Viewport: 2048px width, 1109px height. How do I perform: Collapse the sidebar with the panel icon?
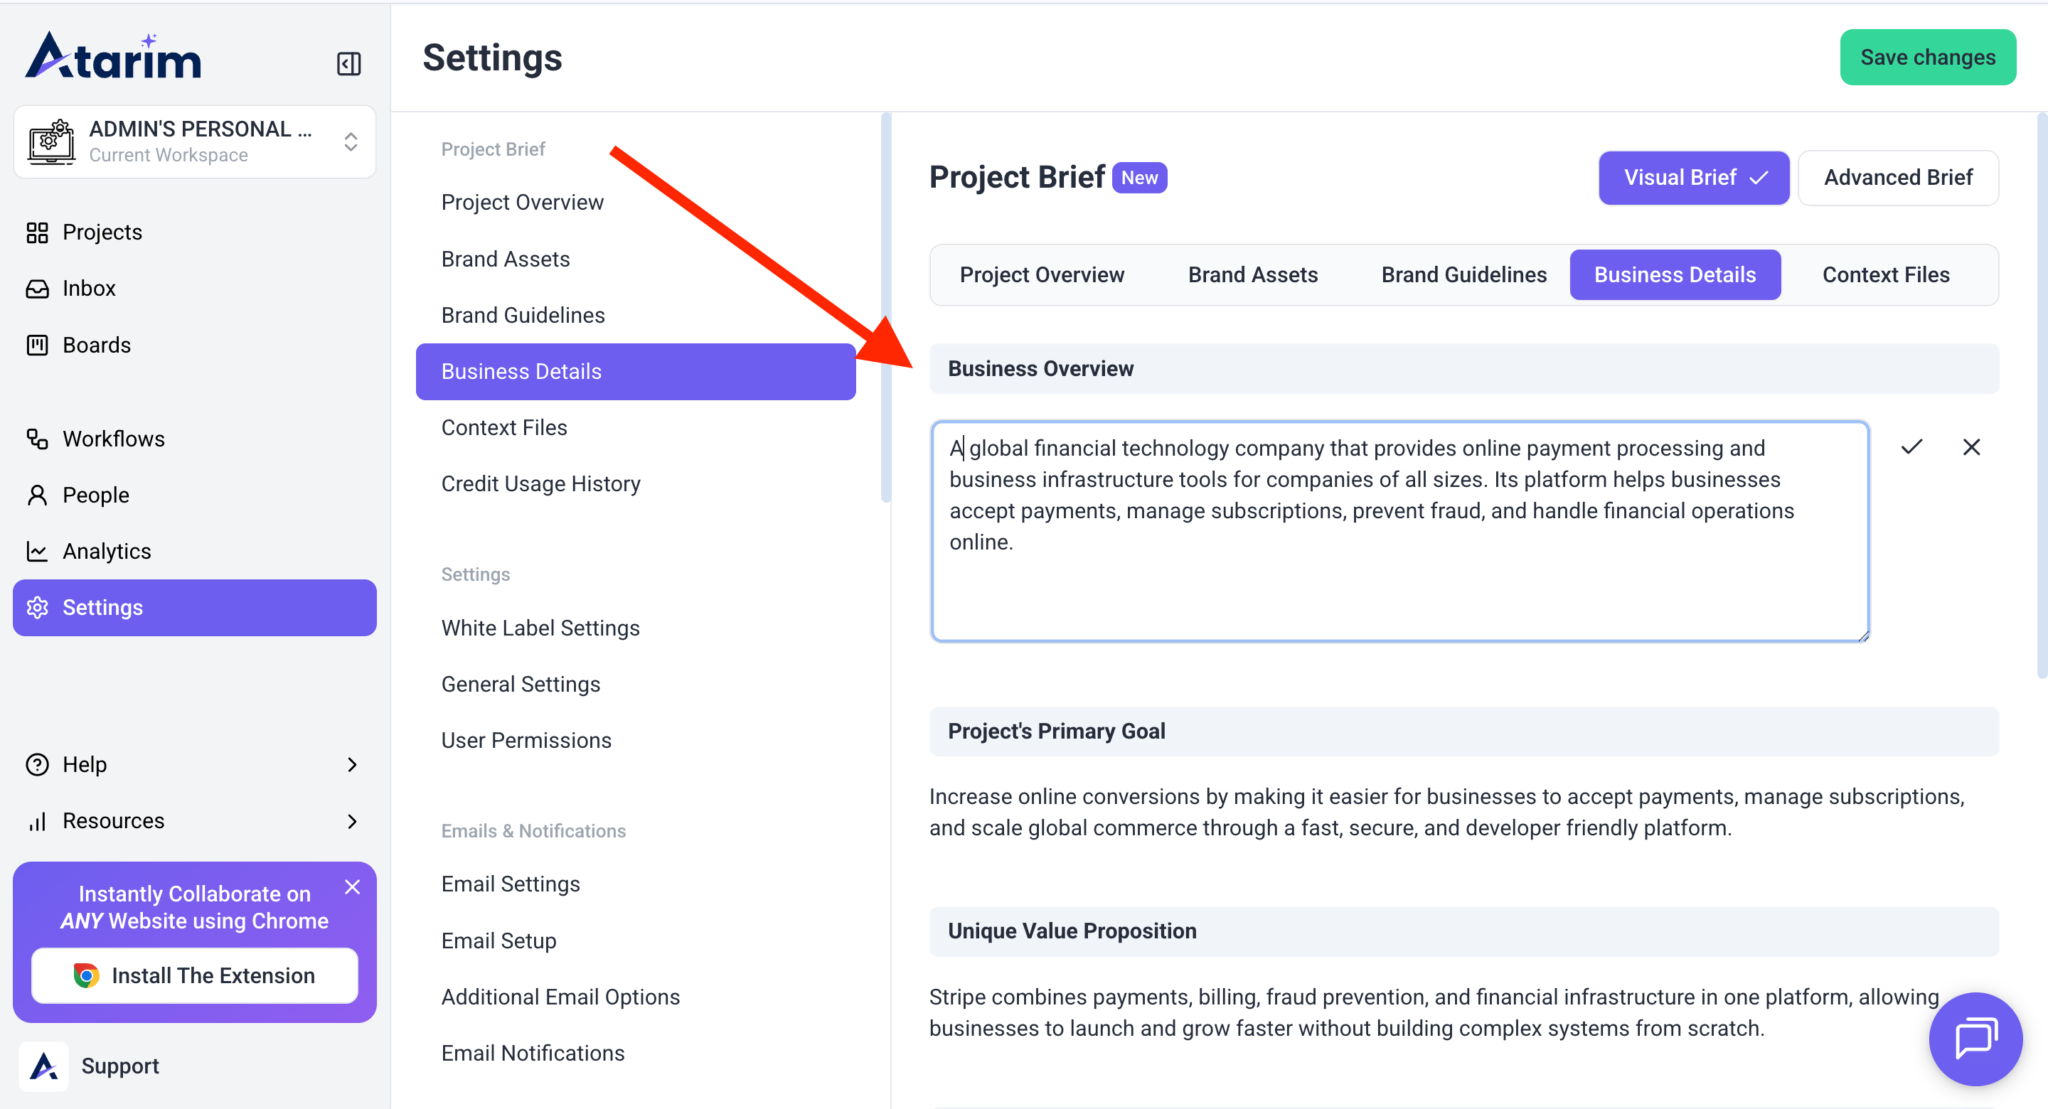[348, 64]
